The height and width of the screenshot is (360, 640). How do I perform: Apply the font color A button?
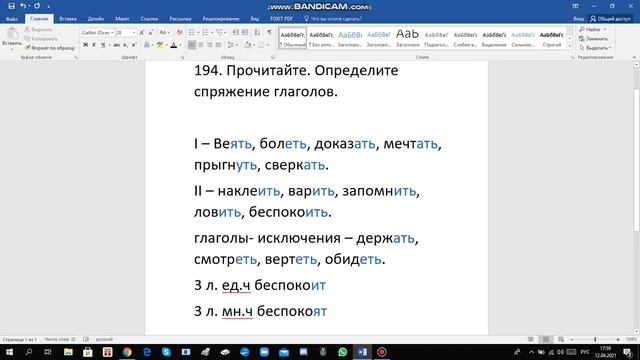click(x=173, y=45)
